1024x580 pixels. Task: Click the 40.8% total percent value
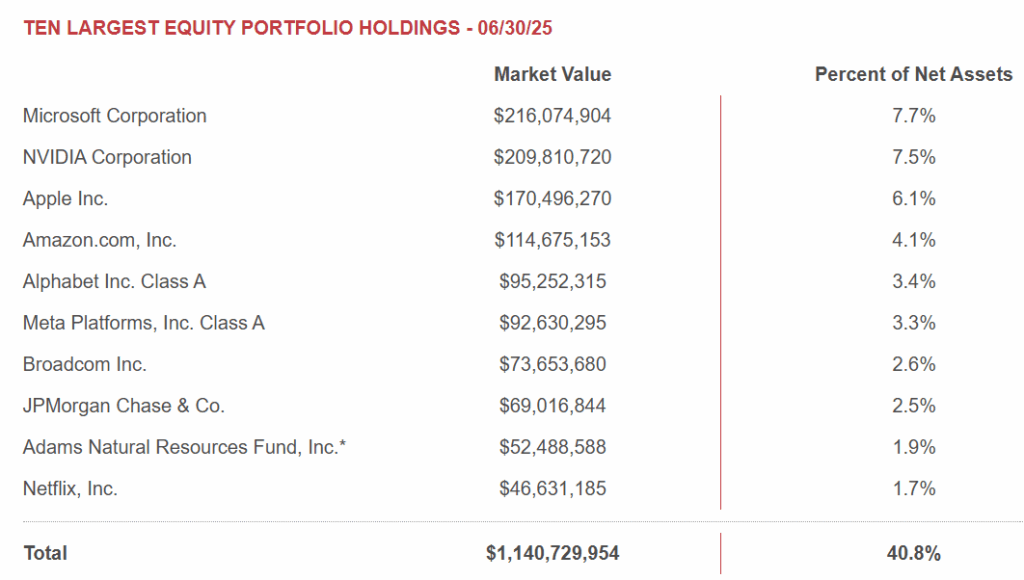[x=914, y=553]
